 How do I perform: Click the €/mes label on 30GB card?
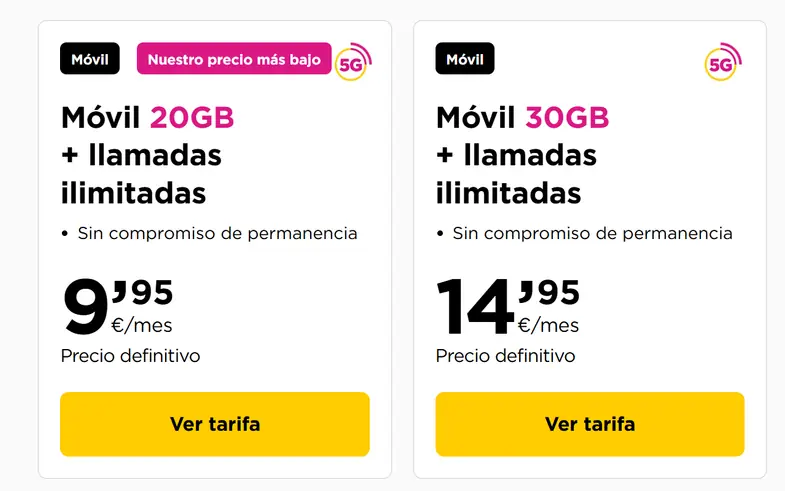coord(548,325)
